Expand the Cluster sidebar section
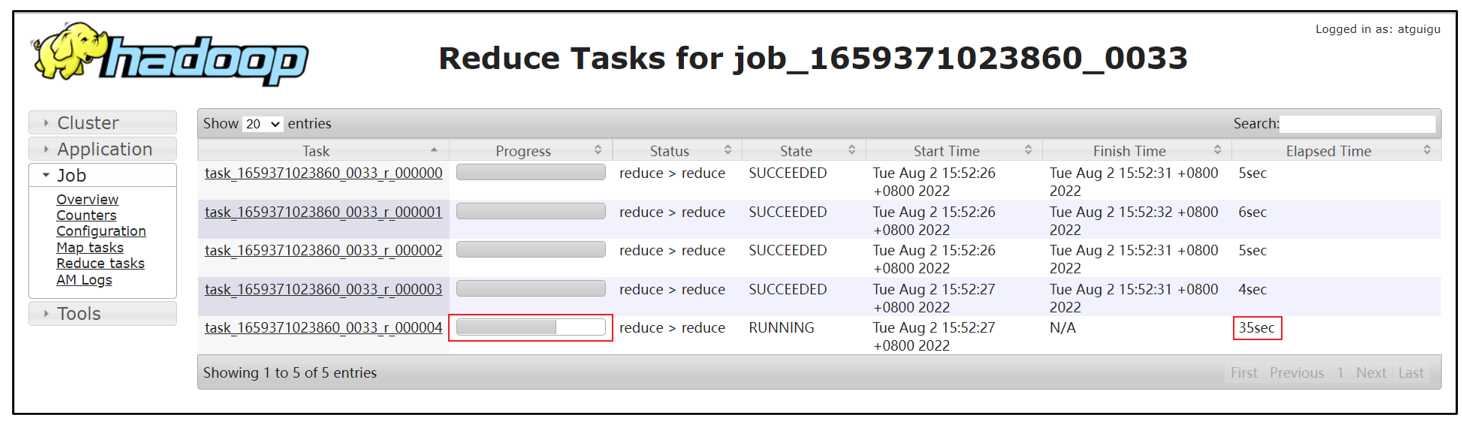The height and width of the screenshot is (422, 1462). coord(88,123)
